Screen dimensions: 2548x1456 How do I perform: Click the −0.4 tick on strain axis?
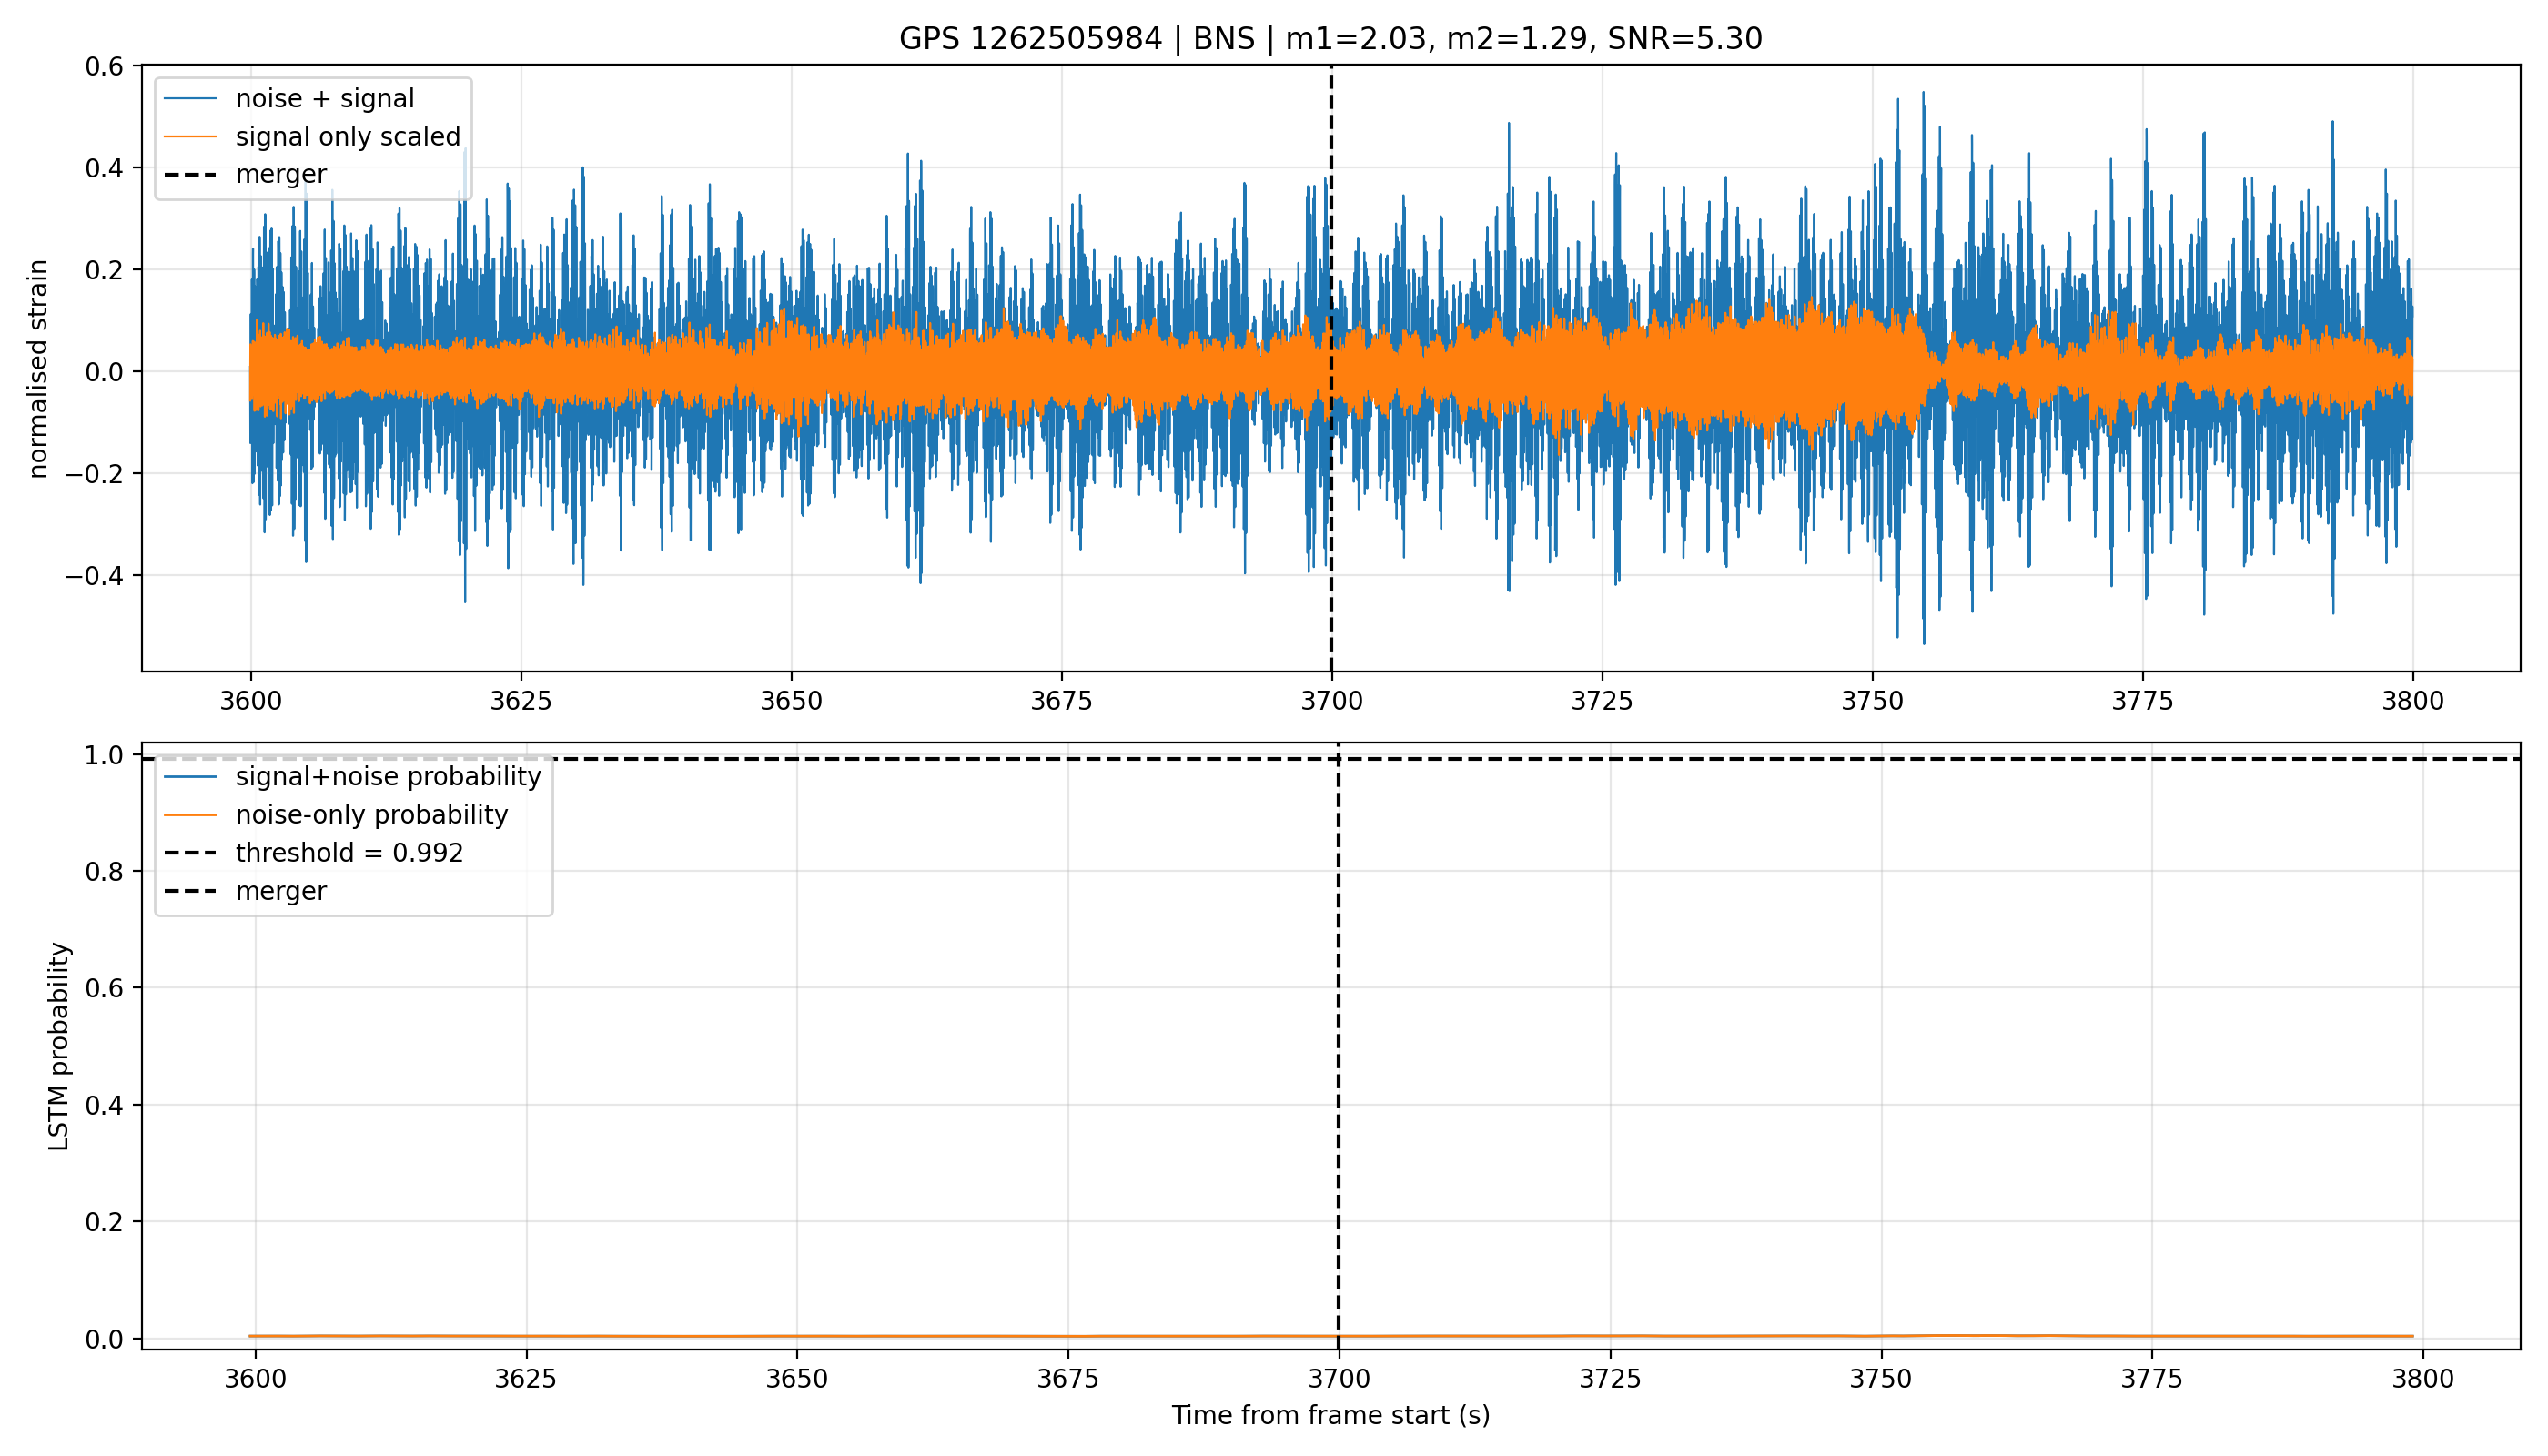tap(95, 576)
